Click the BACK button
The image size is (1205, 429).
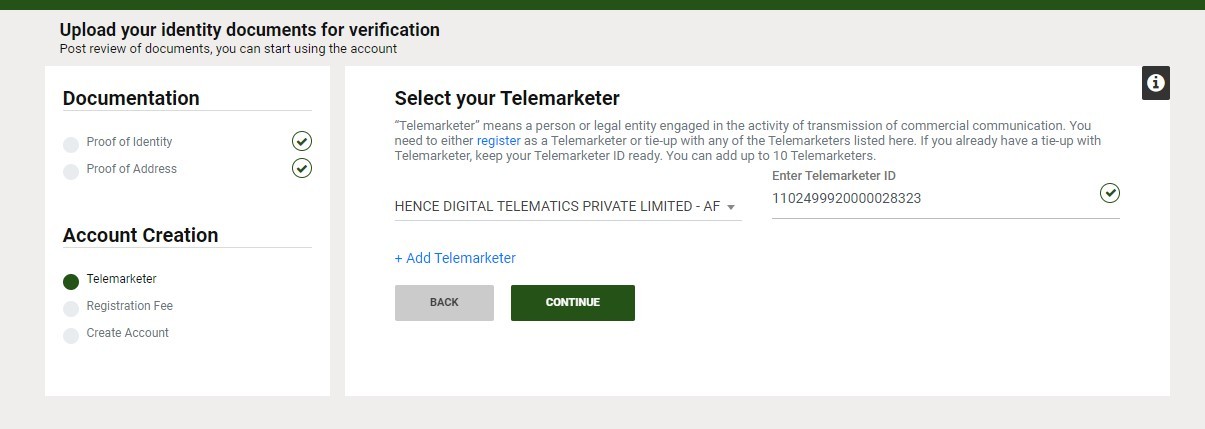point(444,303)
